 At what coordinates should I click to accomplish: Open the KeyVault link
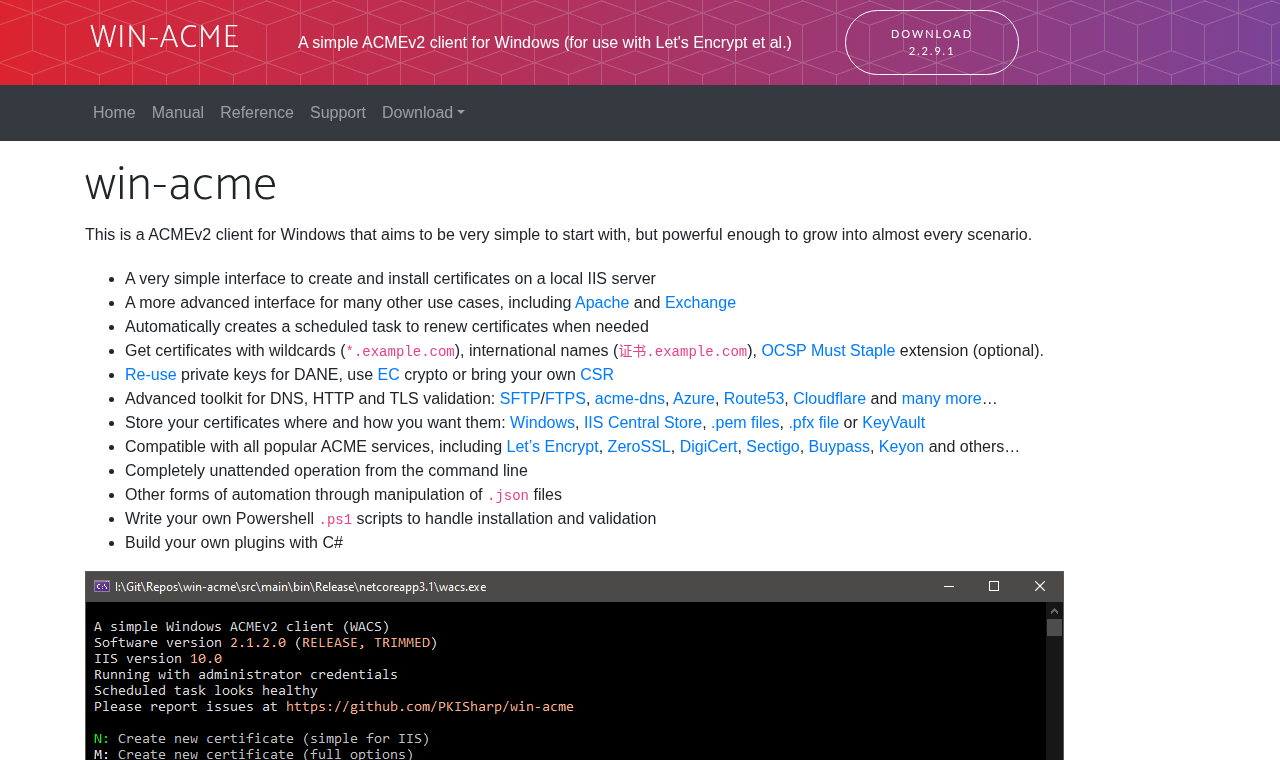coord(894,423)
